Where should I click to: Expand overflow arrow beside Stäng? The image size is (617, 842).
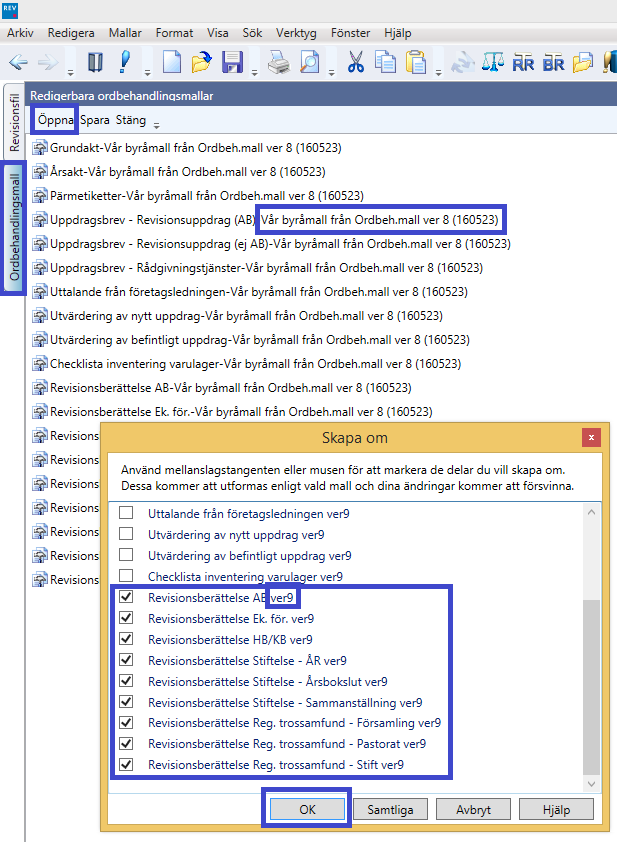[156, 123]
